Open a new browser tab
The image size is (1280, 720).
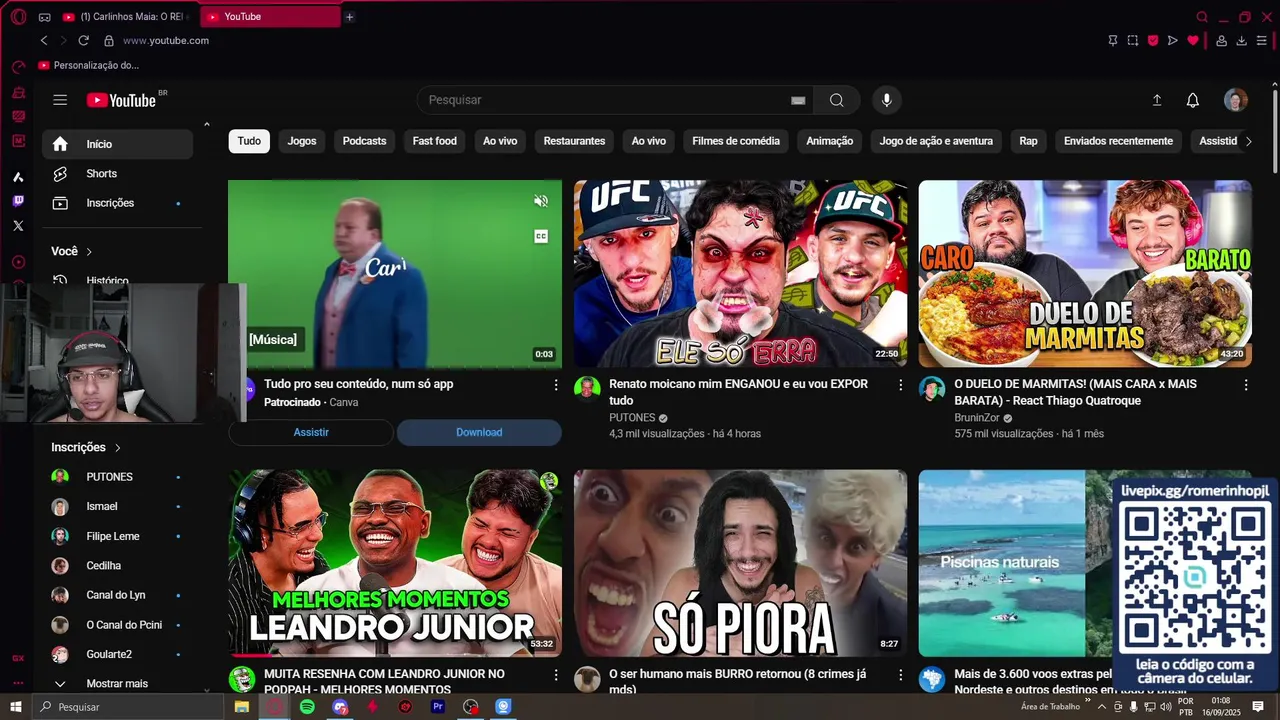click(349, 17)
